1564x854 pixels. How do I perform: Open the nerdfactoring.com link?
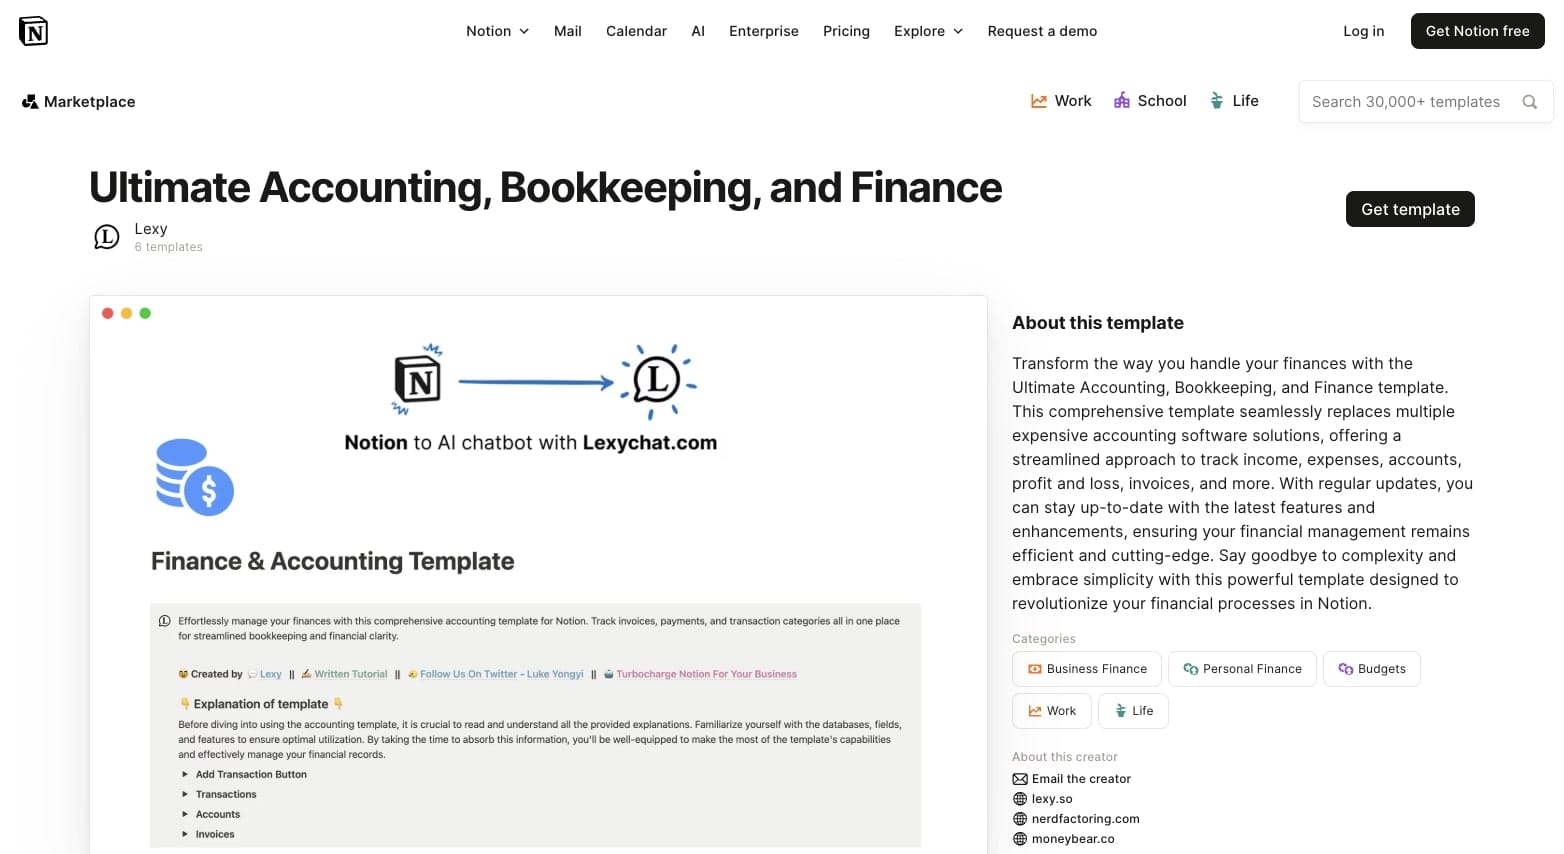pyautogui.click(x=1085, y=819)
